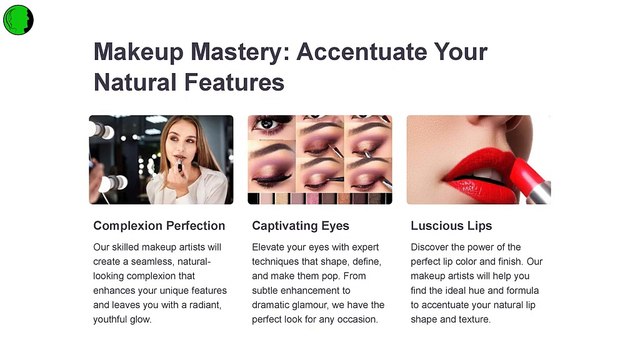The image size is (640, 360).
Task: Open the red lips close-up image
Action: (x=479, y=160)
